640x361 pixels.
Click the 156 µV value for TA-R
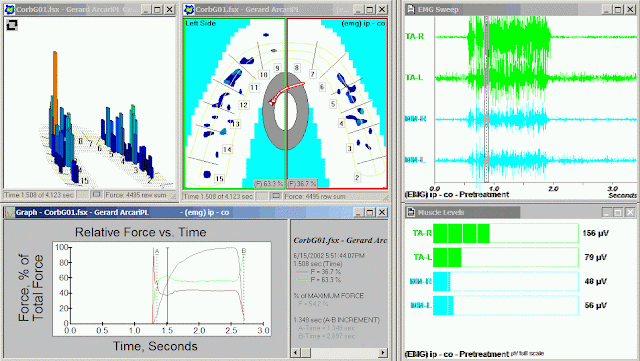[x=596, y=233]
